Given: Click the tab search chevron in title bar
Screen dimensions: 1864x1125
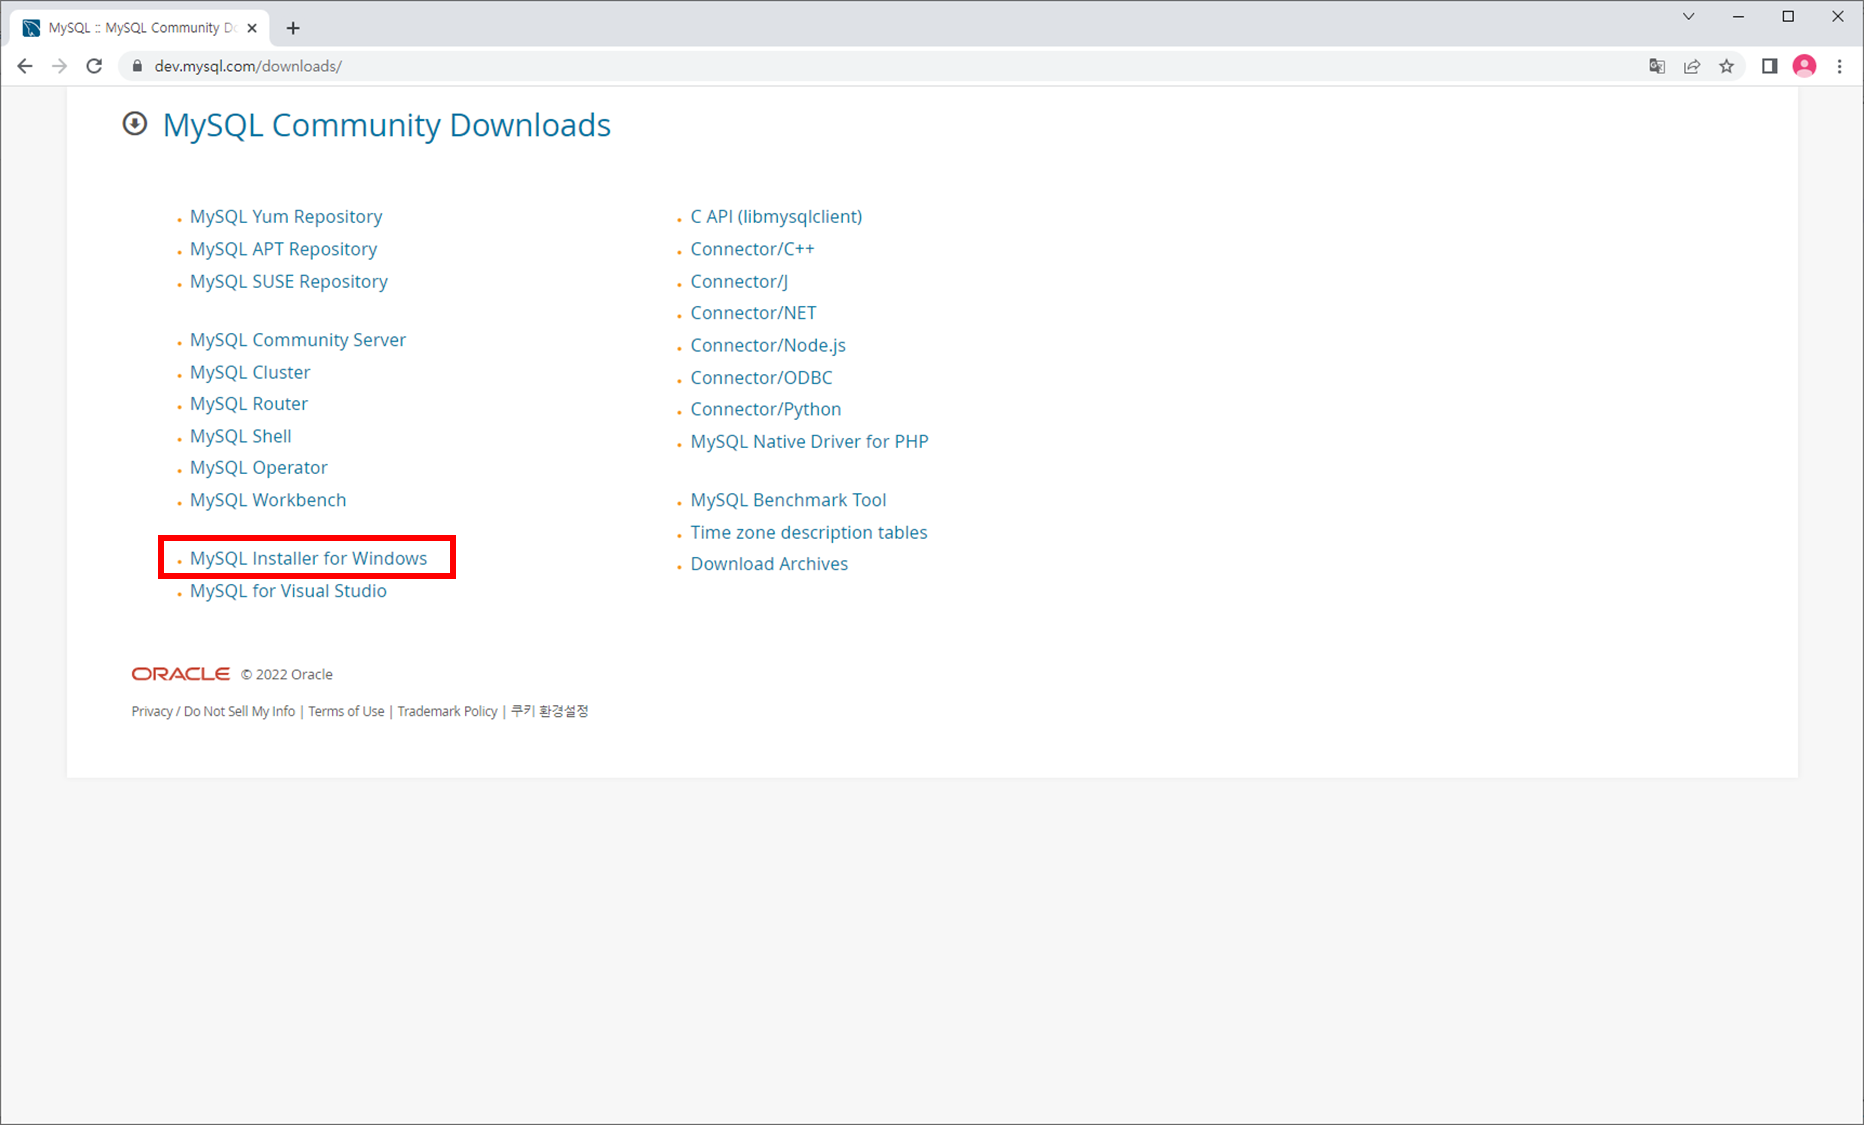Looking at the screenshot, I should (x=1689, y=16).
